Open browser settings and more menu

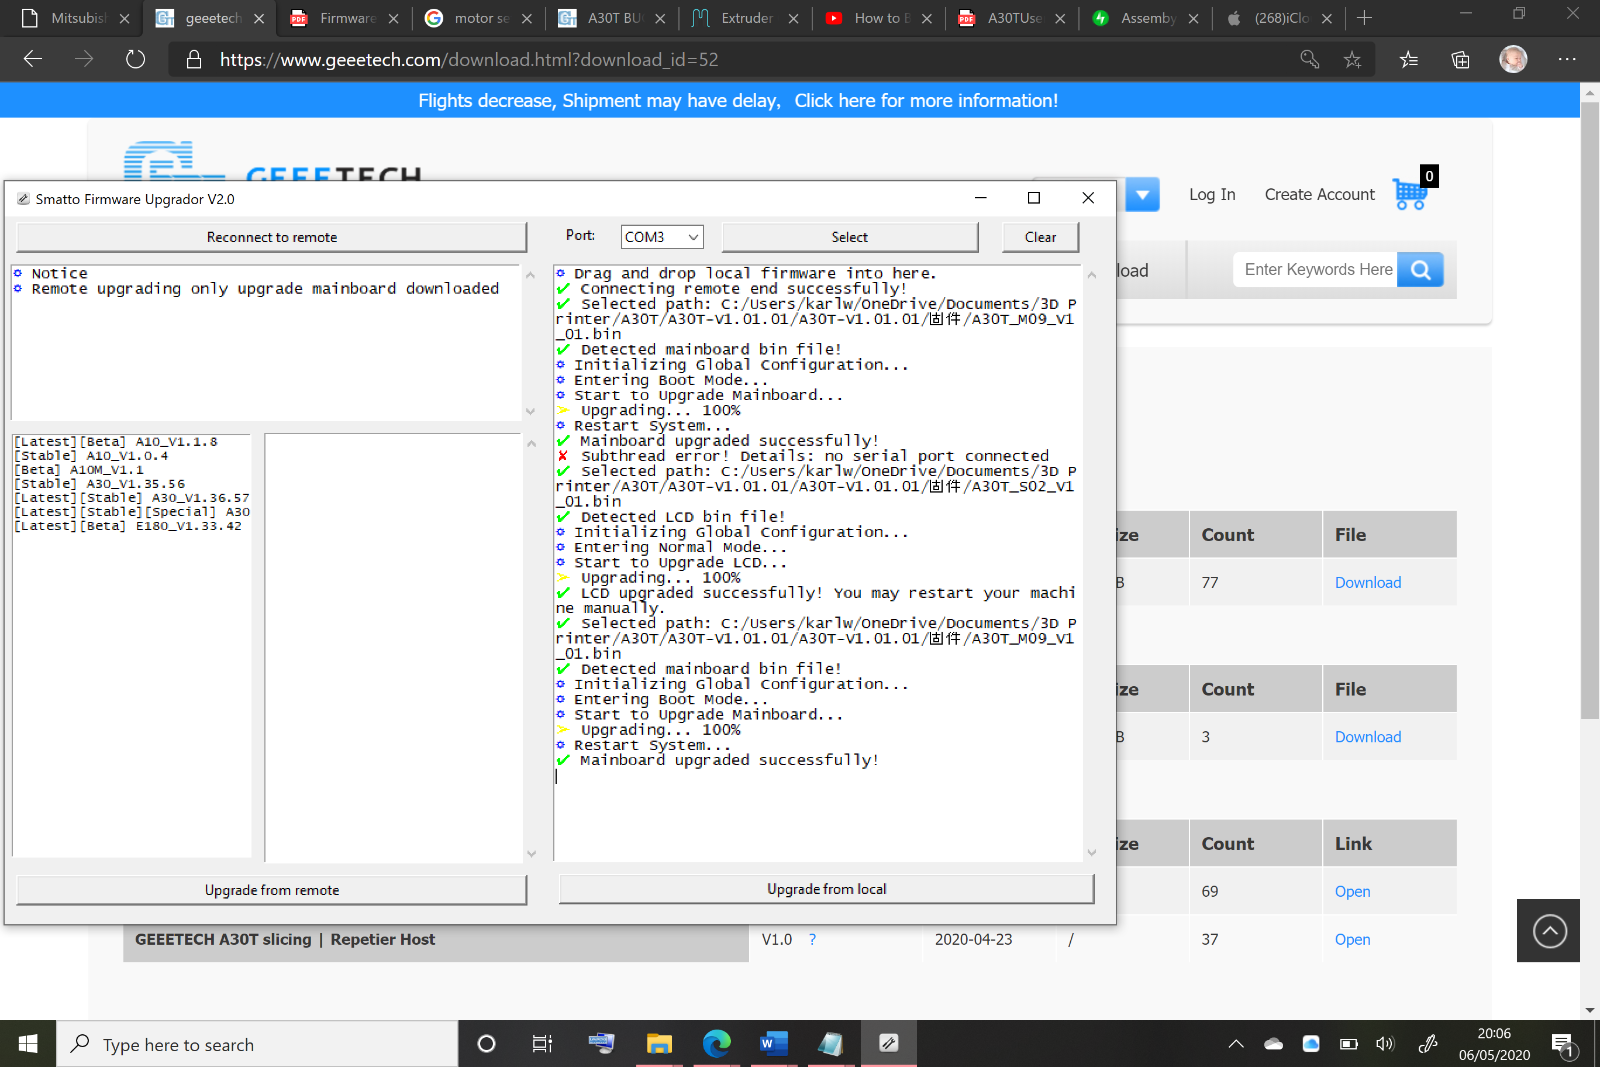(x=1567, y=59)
